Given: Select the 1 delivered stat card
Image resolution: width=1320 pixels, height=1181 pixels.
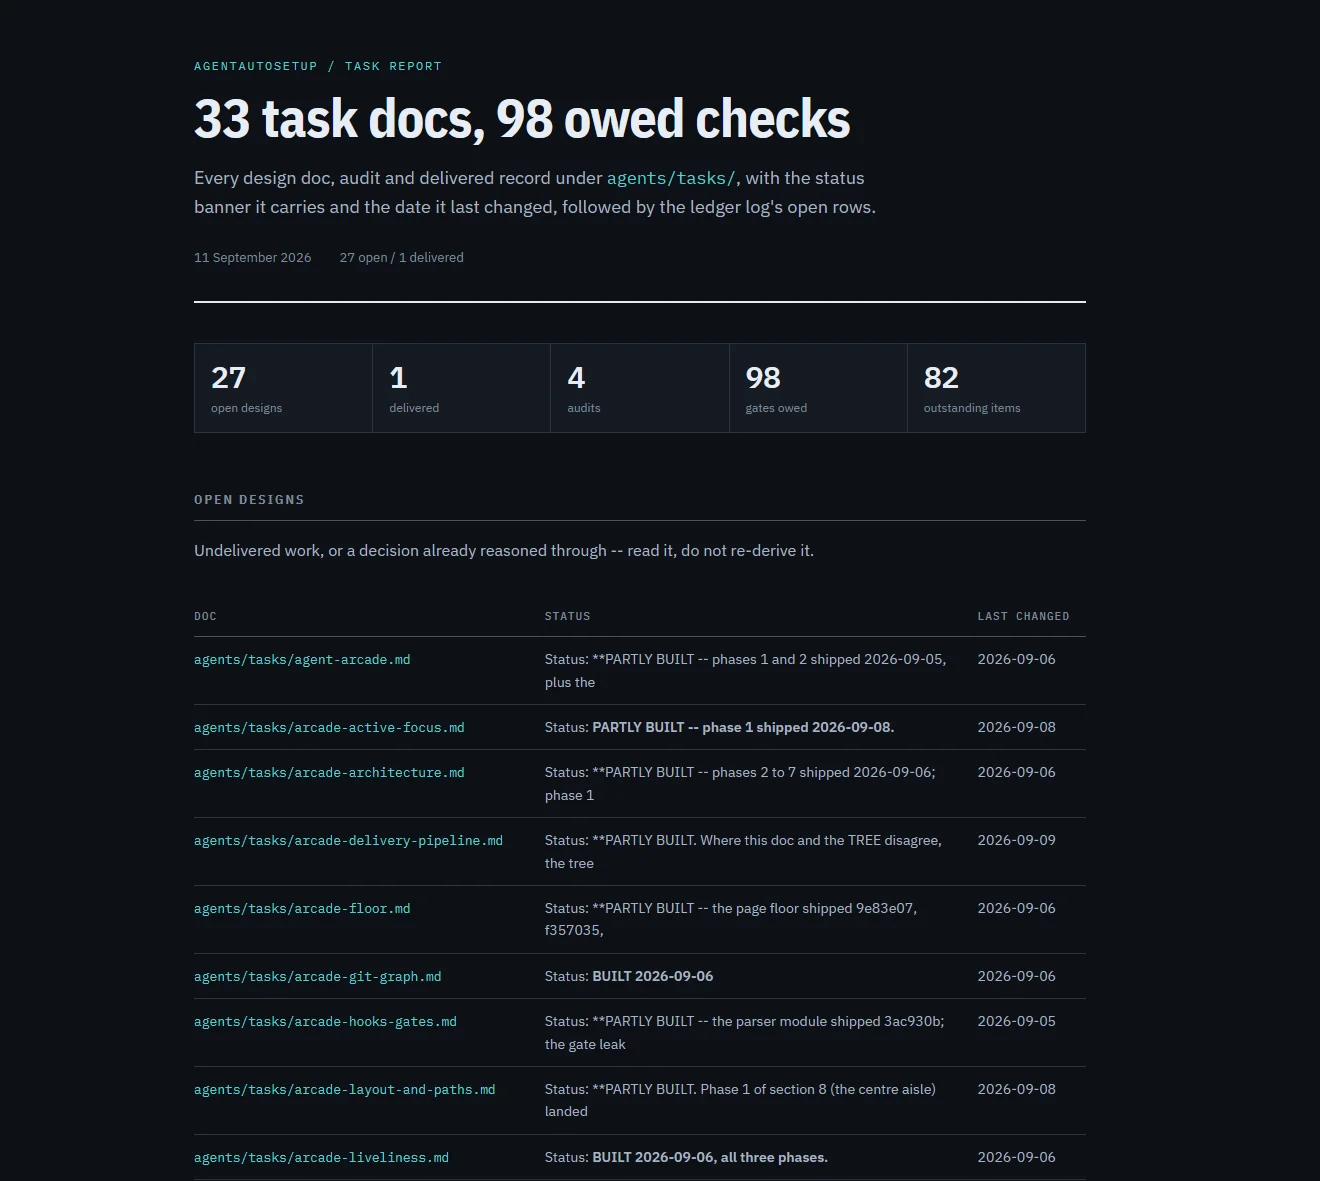Looking at the screenshot, I should click(x=461, y=388).
